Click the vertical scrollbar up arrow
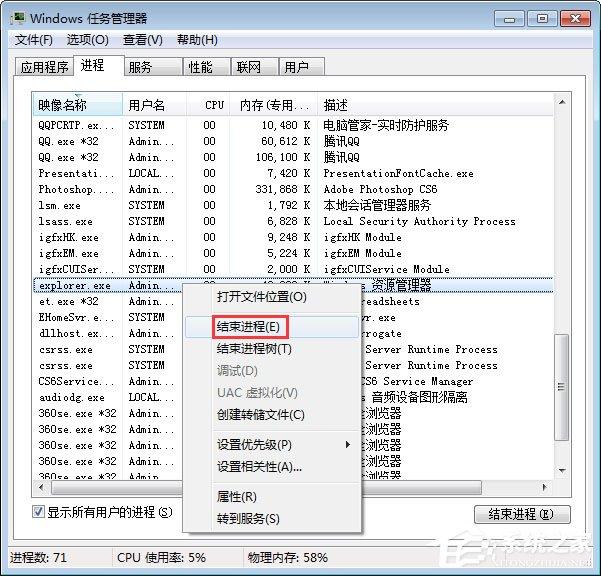Viewport: 601px width, 576px height. (562, 102)
